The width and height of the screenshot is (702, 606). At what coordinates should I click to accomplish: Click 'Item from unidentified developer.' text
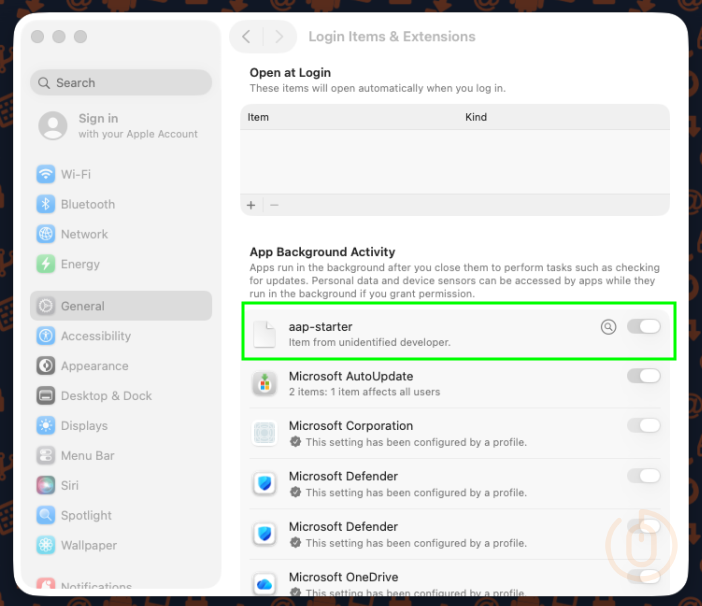pos(369,342)
